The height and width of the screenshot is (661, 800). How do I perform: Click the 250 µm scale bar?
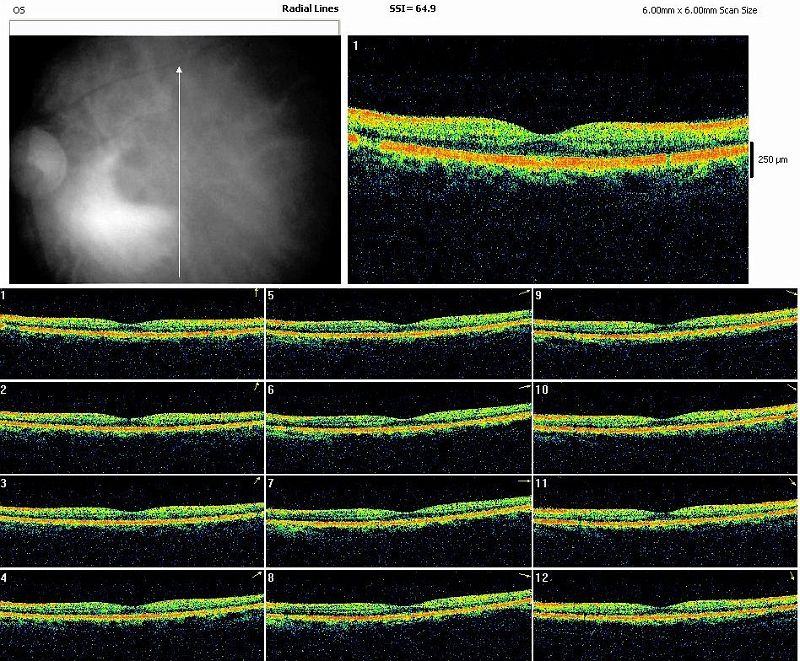[752, 159]
